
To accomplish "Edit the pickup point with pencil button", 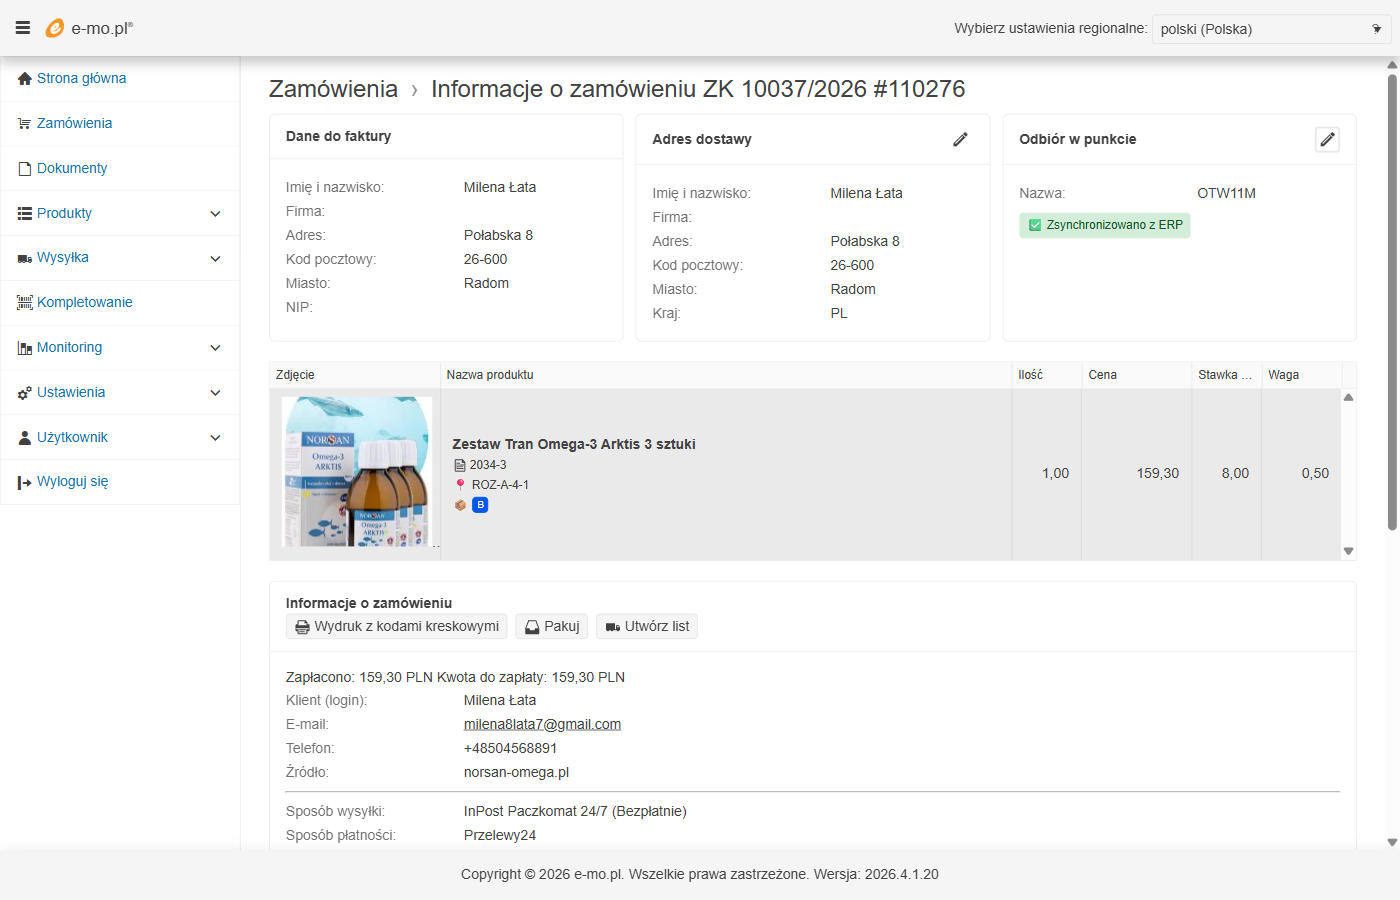I will [x=1327, y=140].
